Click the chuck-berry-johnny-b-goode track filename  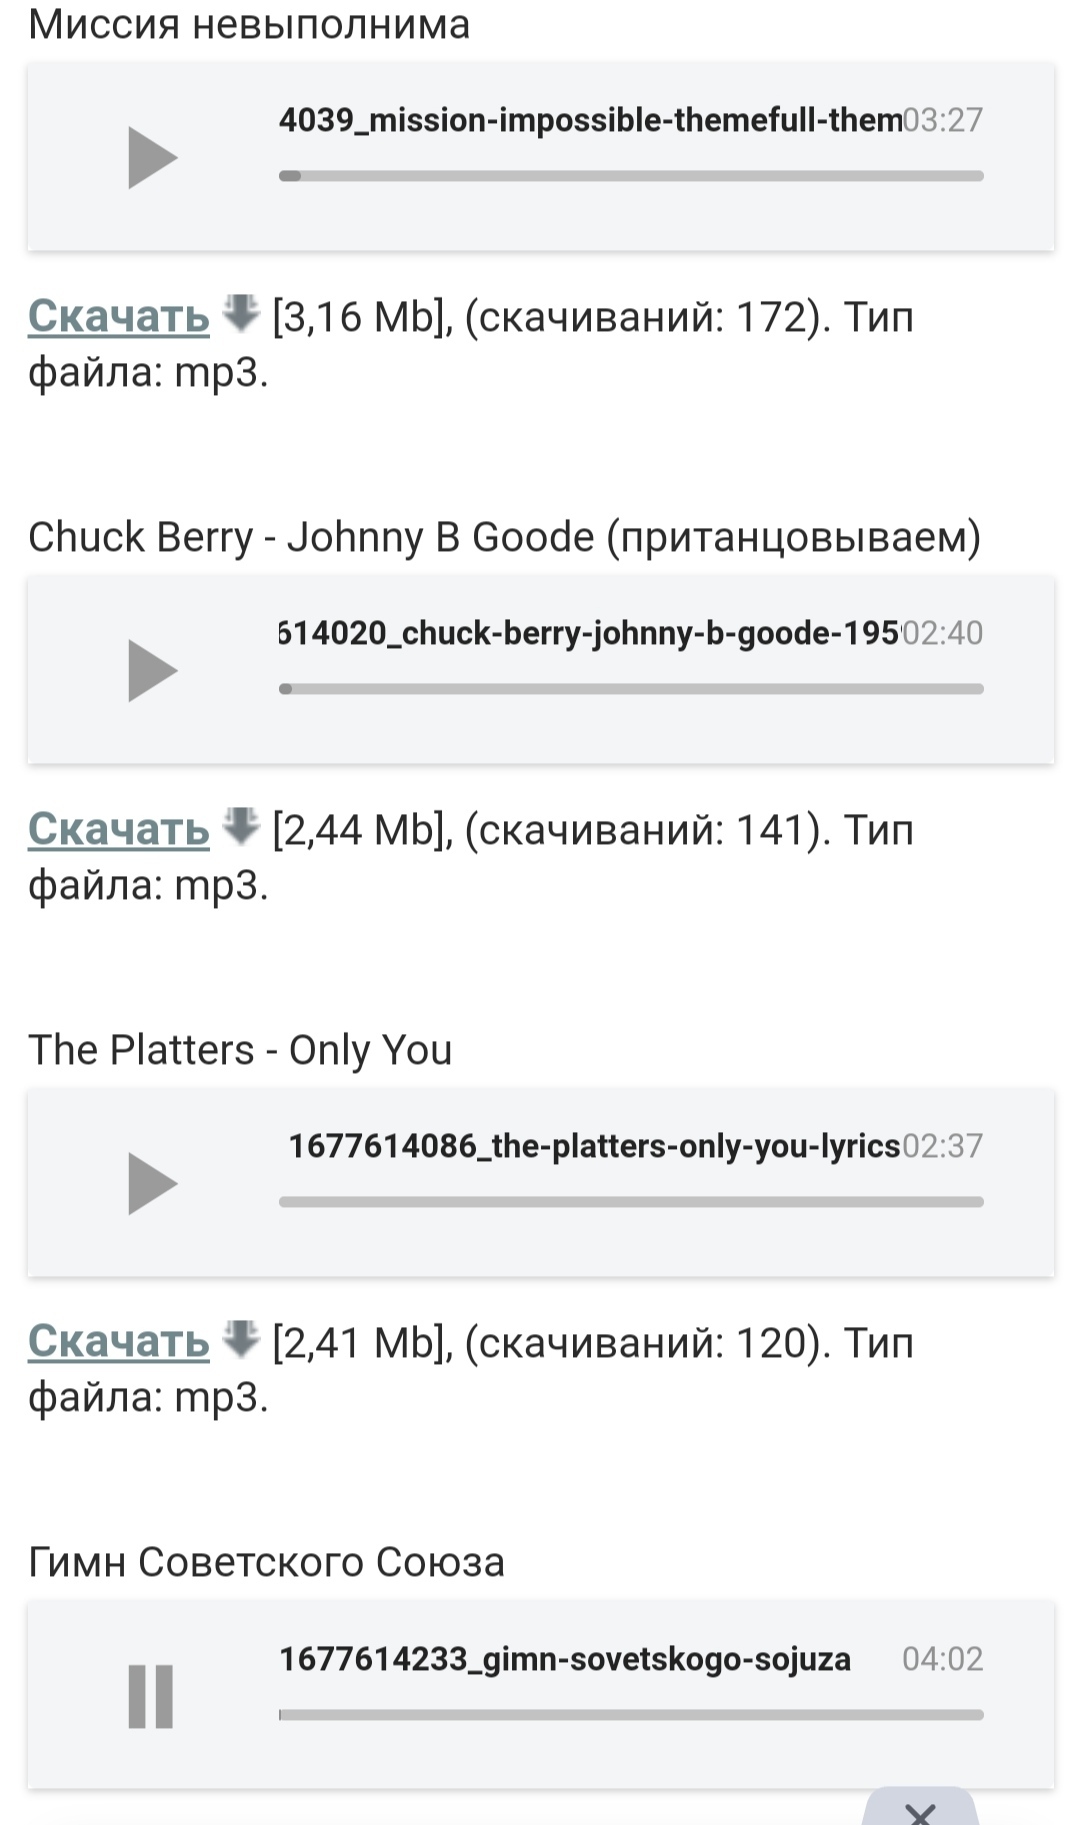pyautogui.click(x=588, y=634)
